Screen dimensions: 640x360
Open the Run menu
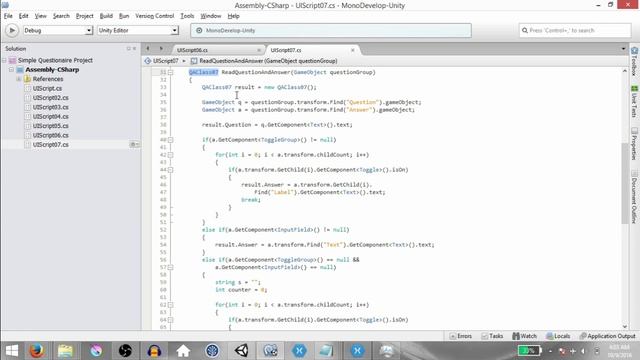pos(124,16)
